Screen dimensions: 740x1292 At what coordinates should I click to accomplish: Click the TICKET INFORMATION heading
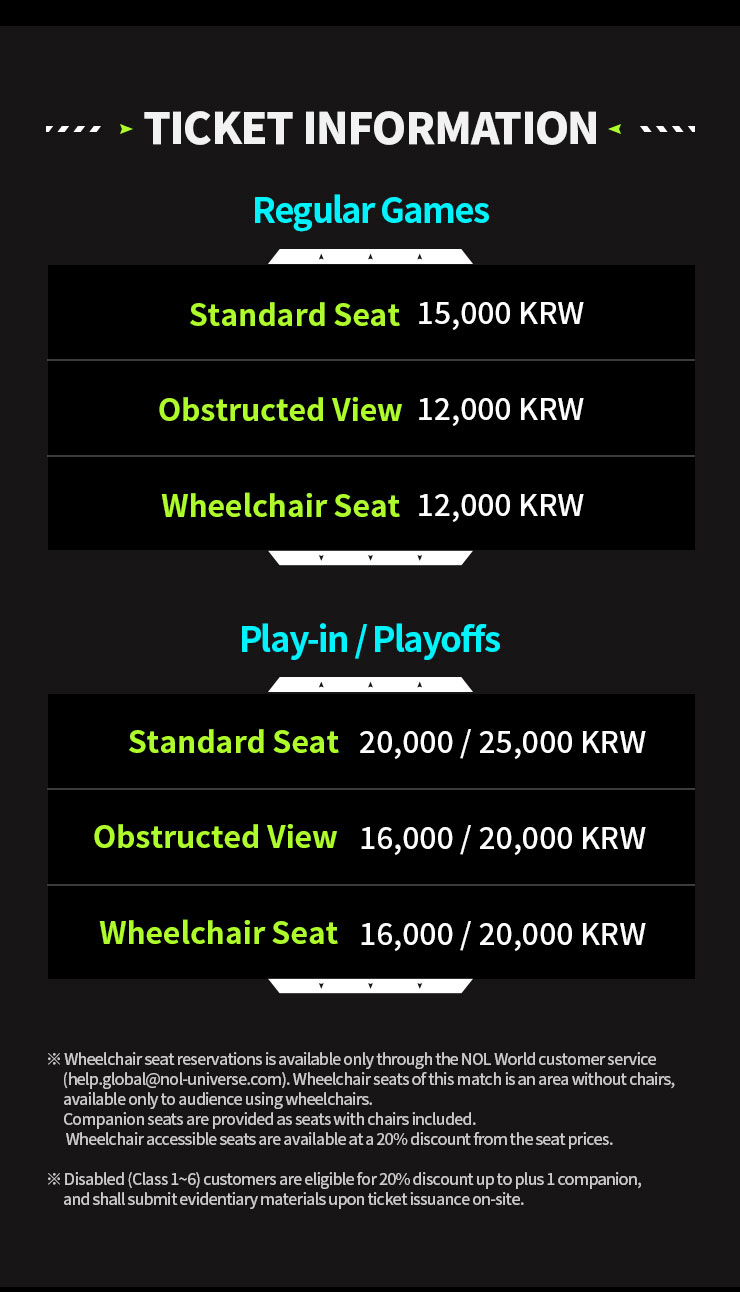pyautogui.click(x=371, y=129)
